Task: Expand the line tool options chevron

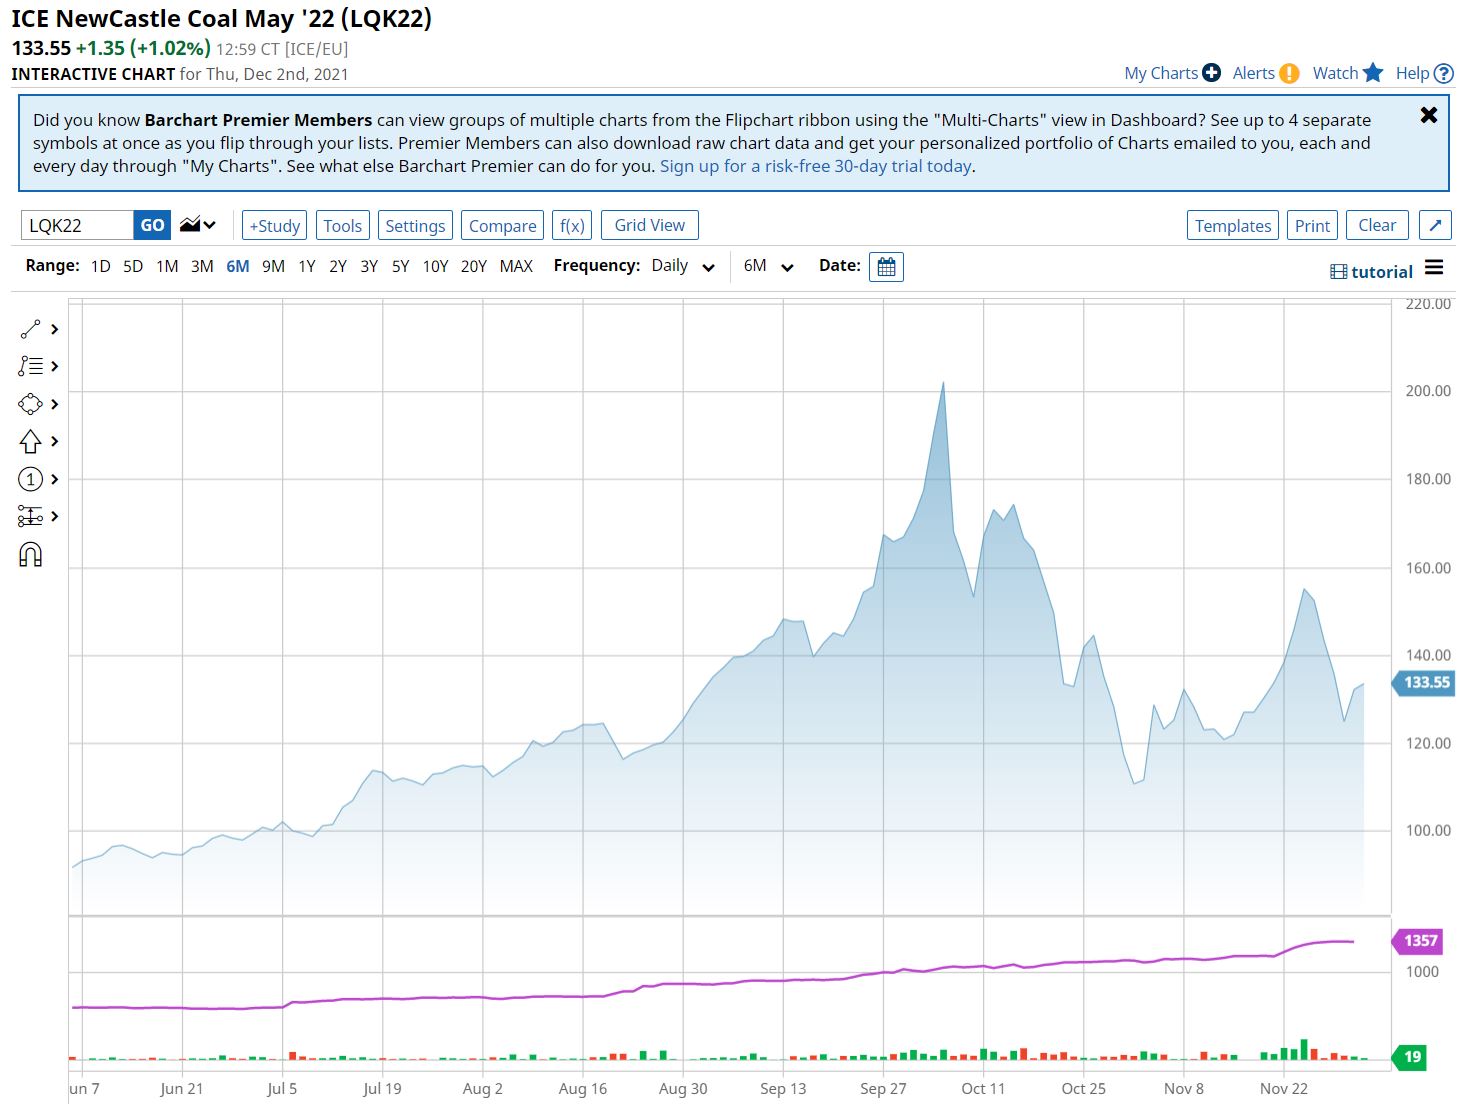Action: (x=55, y=329)
